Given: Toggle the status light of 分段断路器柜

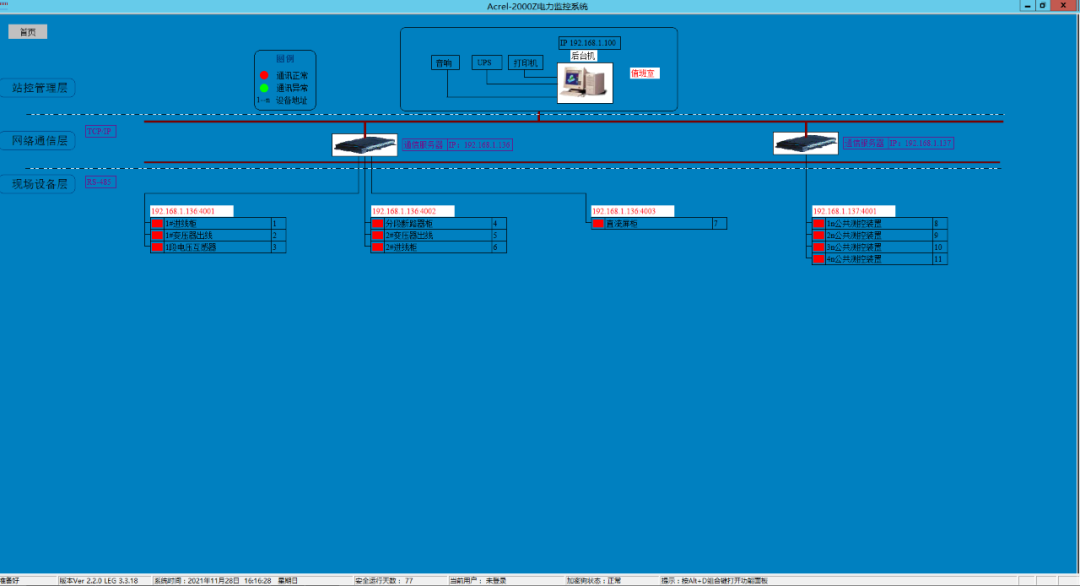Looking at the screenshot, I should [x=376, y=223].
